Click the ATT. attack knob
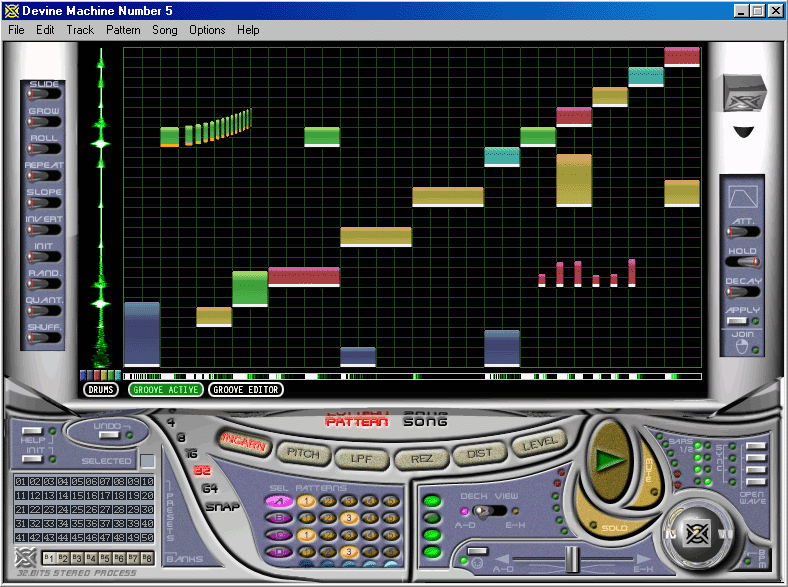This screenshot has height=587, width=788. (x=743, y=232)
